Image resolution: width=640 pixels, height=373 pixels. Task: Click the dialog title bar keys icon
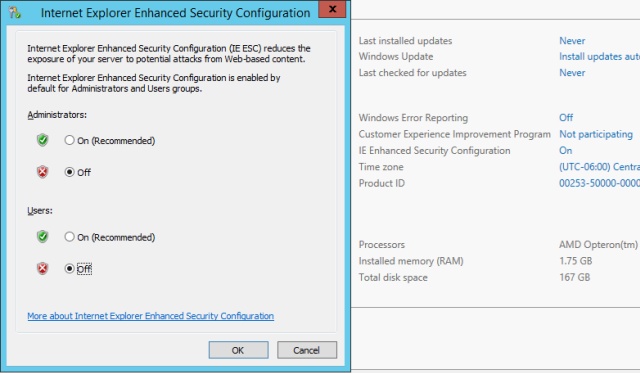(x=15, y=13)
